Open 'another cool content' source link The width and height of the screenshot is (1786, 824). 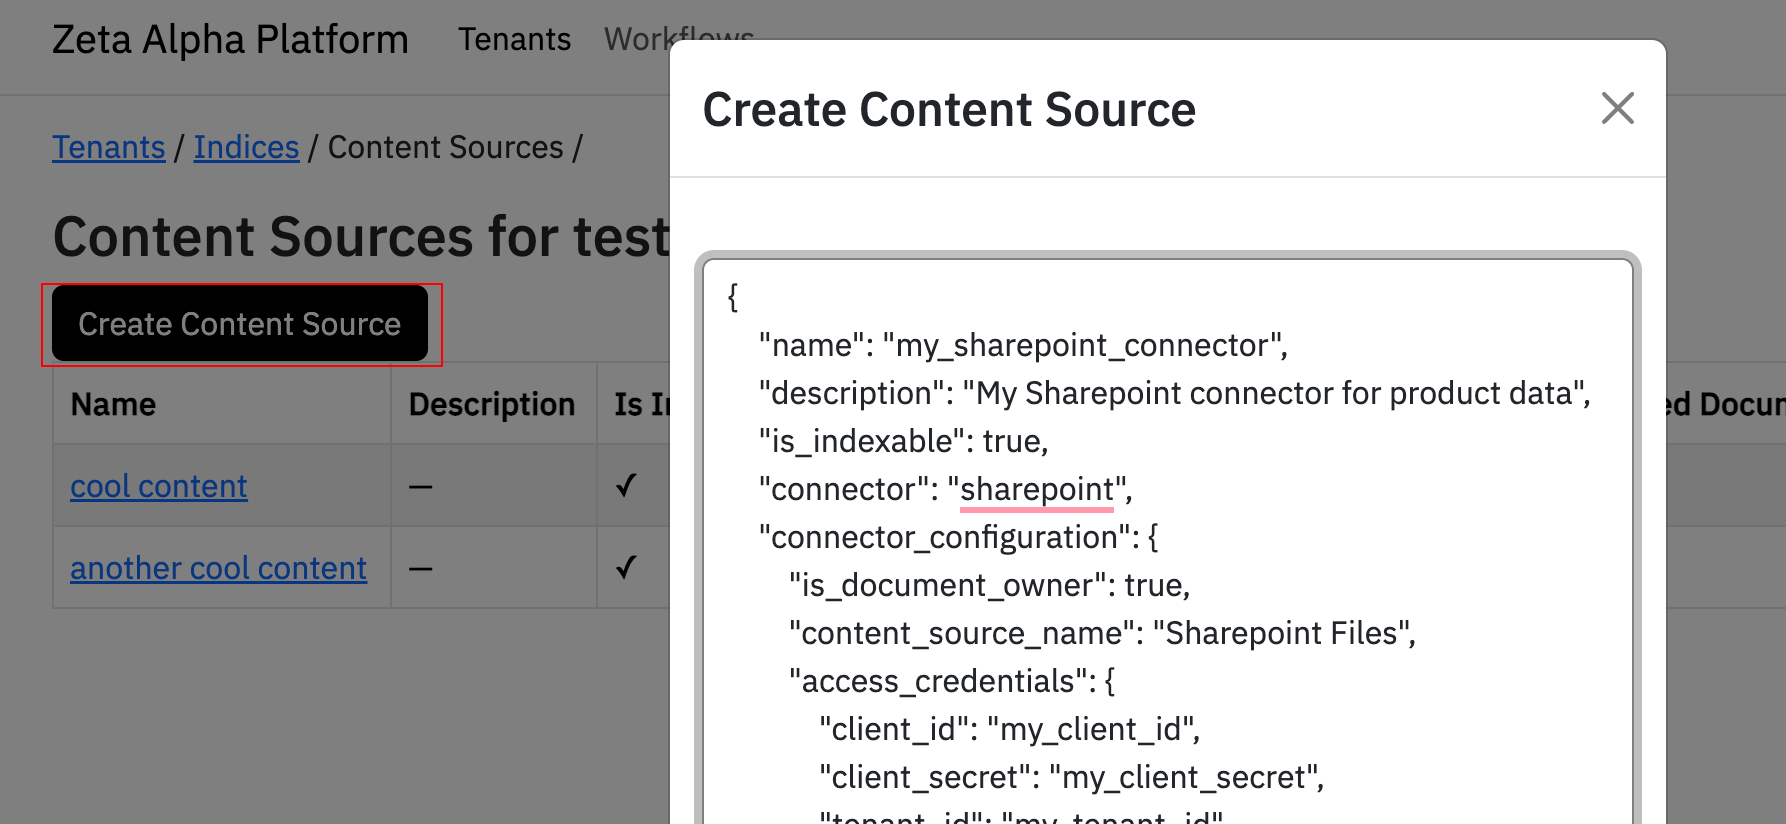point(218,568)
